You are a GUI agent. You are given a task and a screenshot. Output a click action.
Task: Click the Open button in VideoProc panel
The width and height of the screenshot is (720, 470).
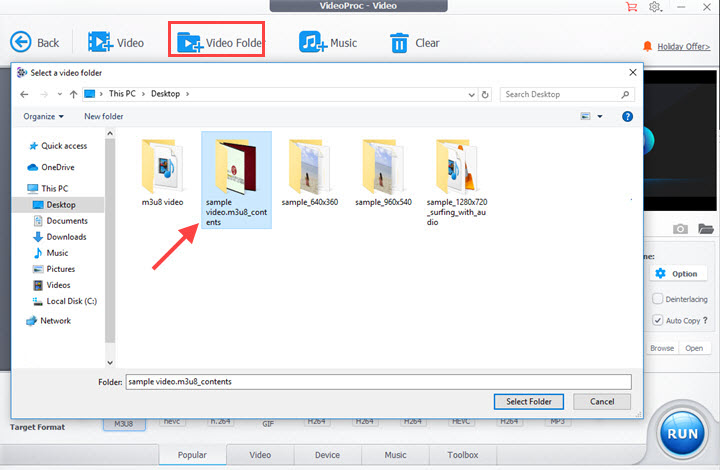694,348
